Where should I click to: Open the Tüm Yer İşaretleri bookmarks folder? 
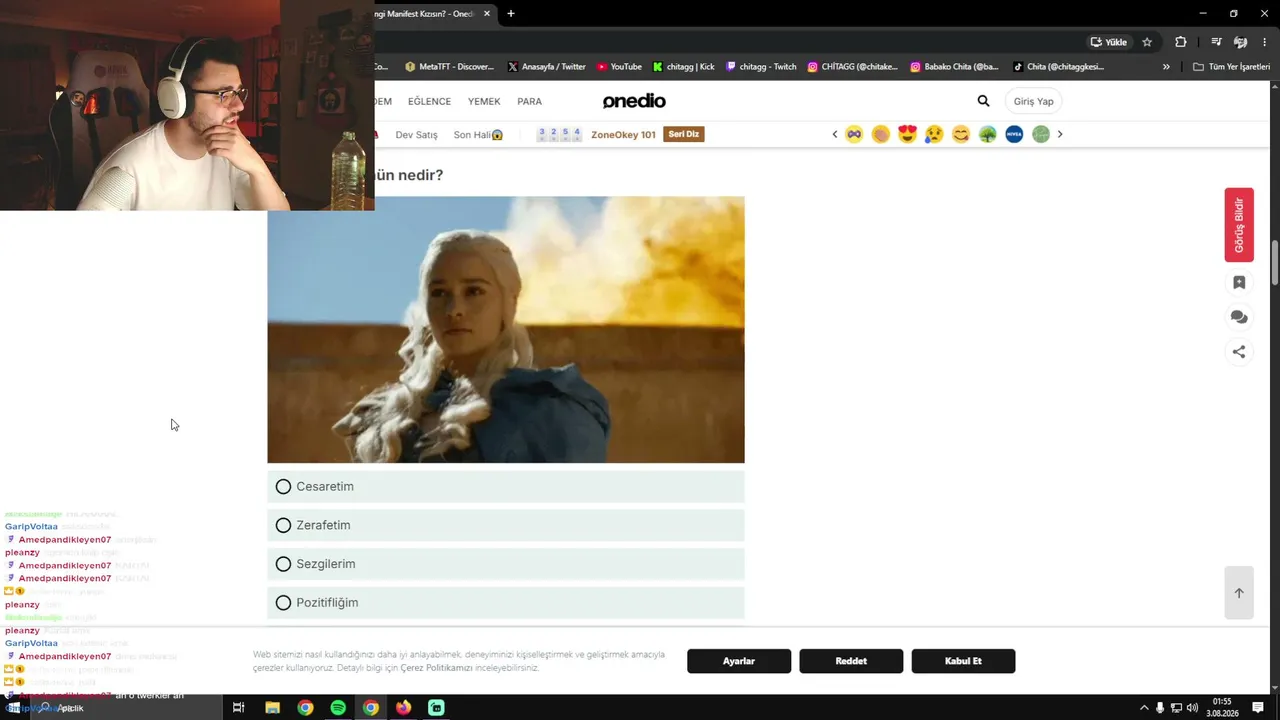pos(1231,67)
